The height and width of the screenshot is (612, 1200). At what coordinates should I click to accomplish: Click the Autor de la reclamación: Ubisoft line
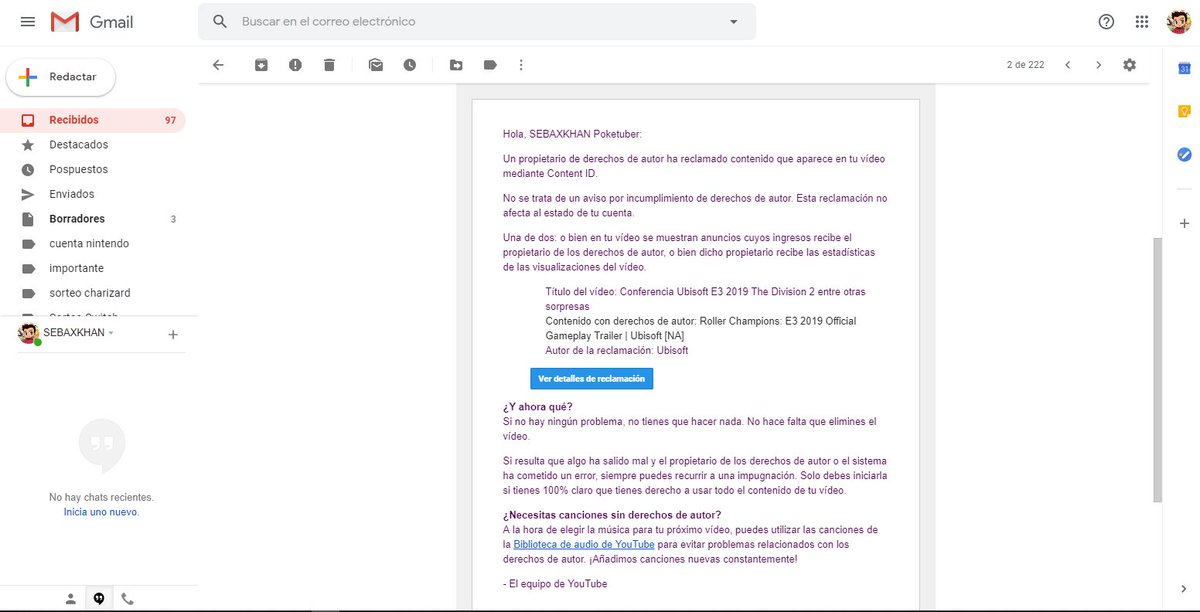coord(617,350)
